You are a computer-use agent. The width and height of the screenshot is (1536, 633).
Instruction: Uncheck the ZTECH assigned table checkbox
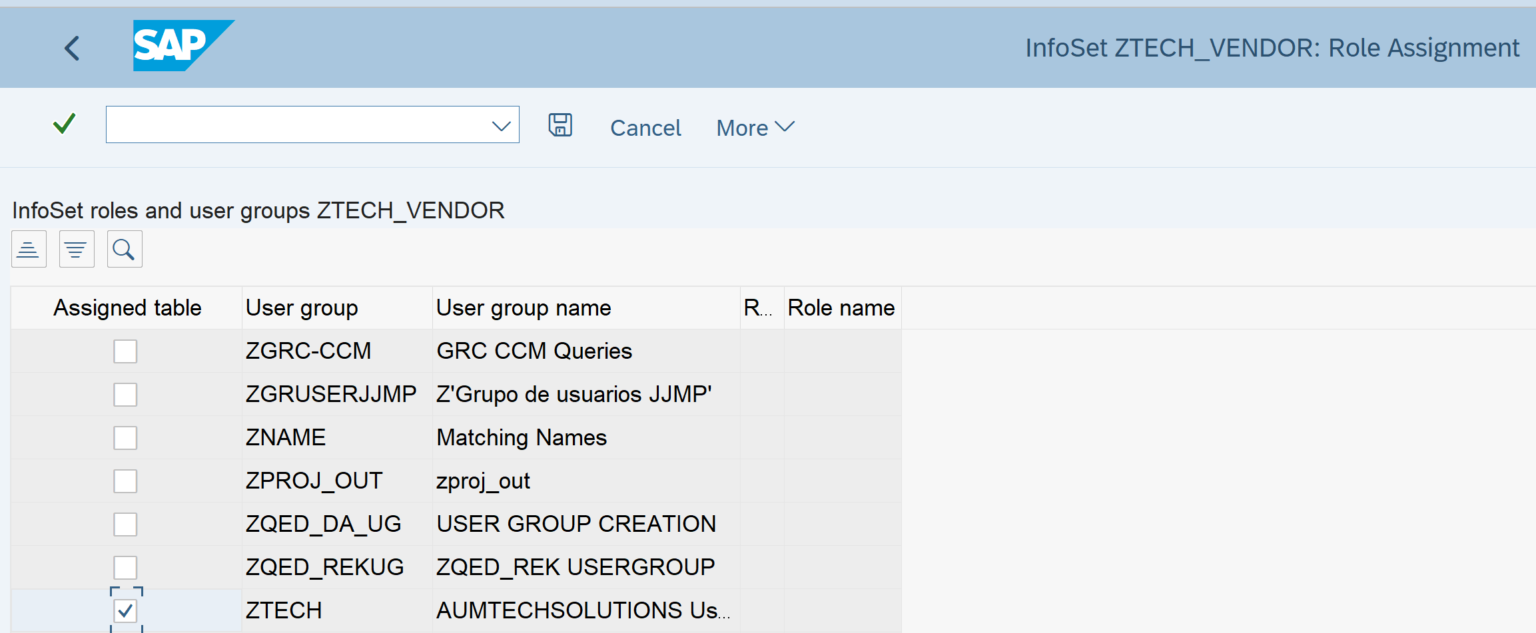click(125, 609)
